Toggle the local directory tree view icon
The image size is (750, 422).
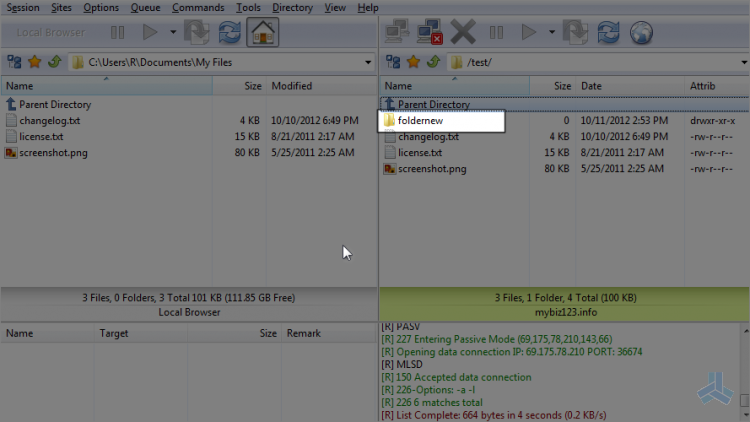[x=14, y=62]
